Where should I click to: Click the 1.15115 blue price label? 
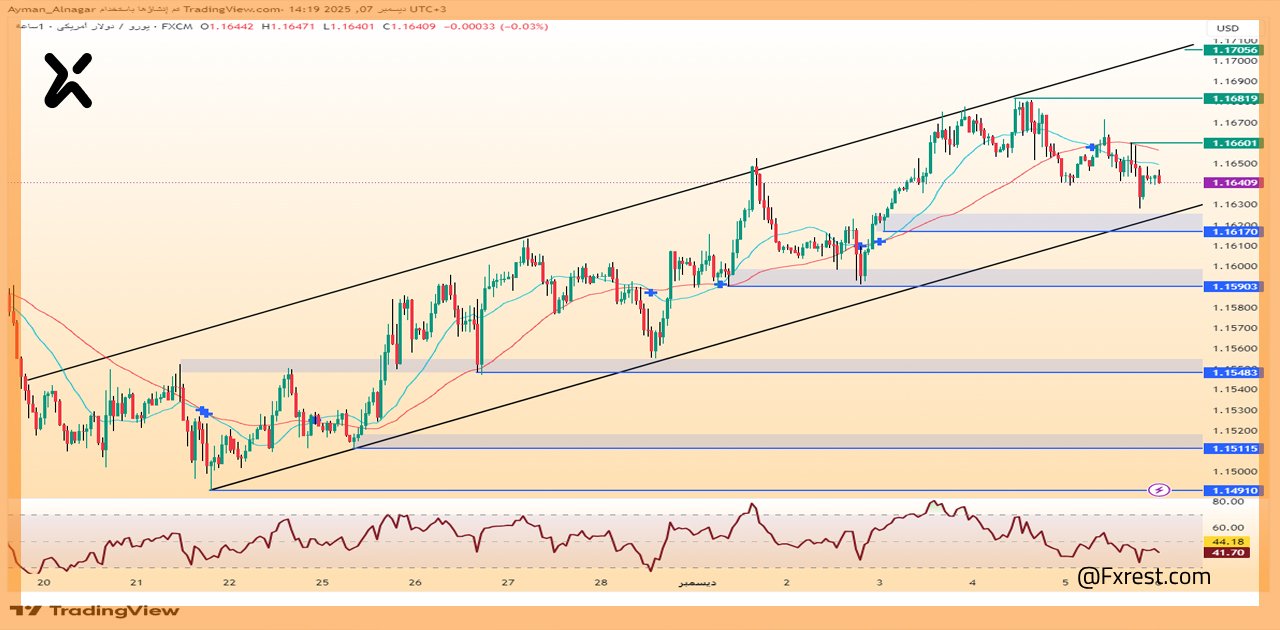click(1234, 449)
